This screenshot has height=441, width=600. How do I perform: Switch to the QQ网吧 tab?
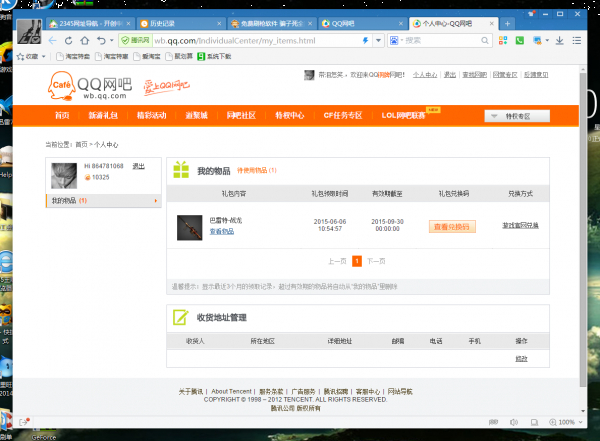tap(362, 24)
